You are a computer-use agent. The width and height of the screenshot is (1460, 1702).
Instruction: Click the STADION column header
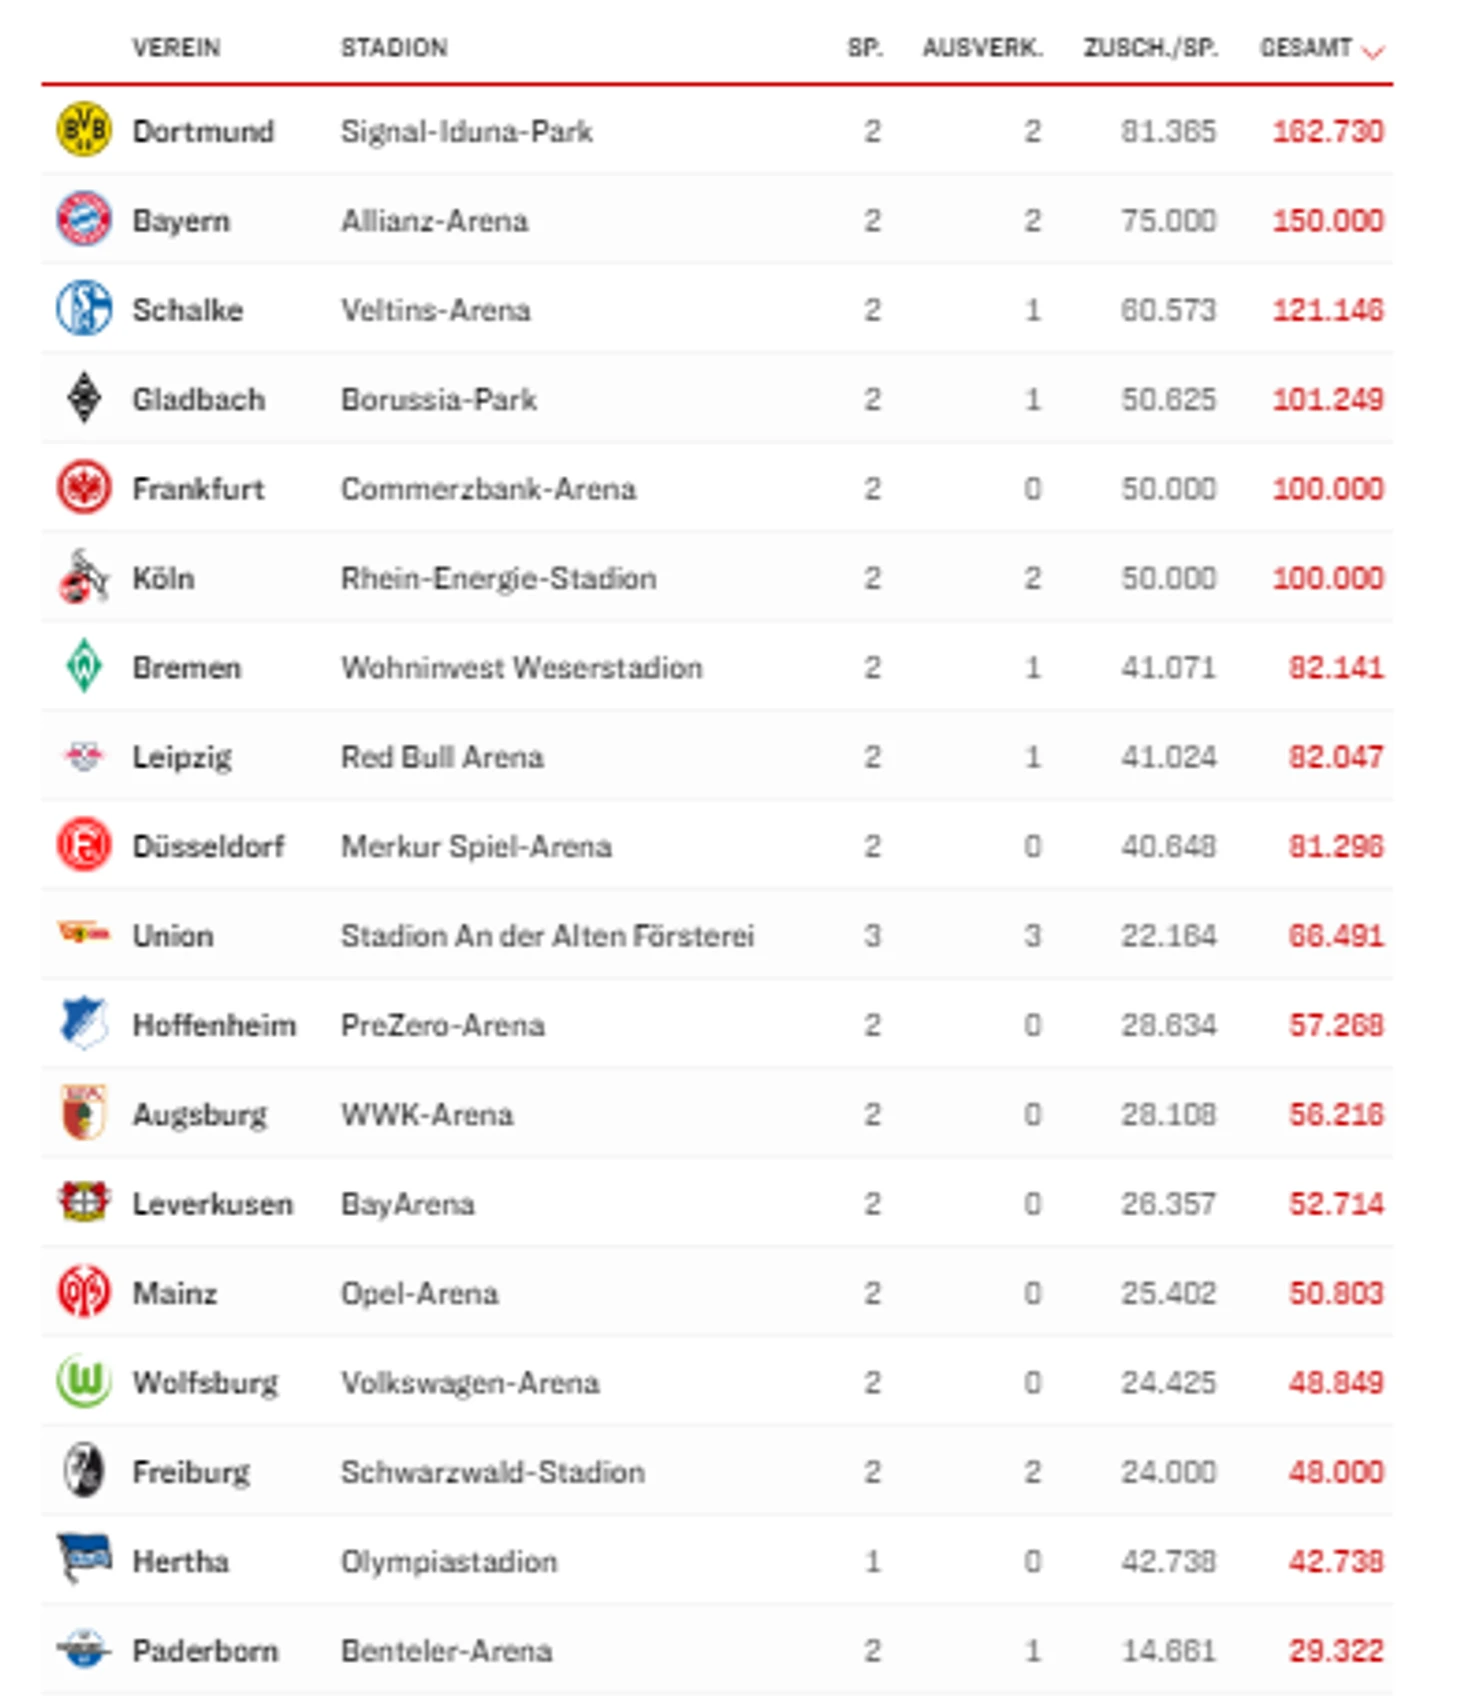[x=394, y=48]
